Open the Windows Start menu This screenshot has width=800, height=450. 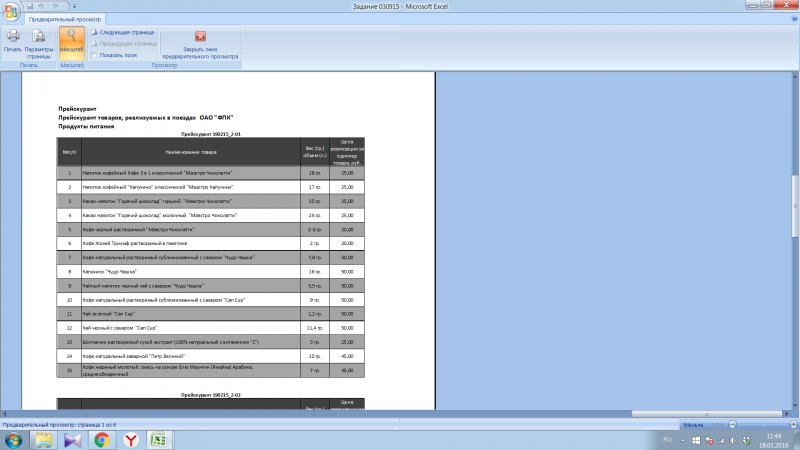point(13,440)
